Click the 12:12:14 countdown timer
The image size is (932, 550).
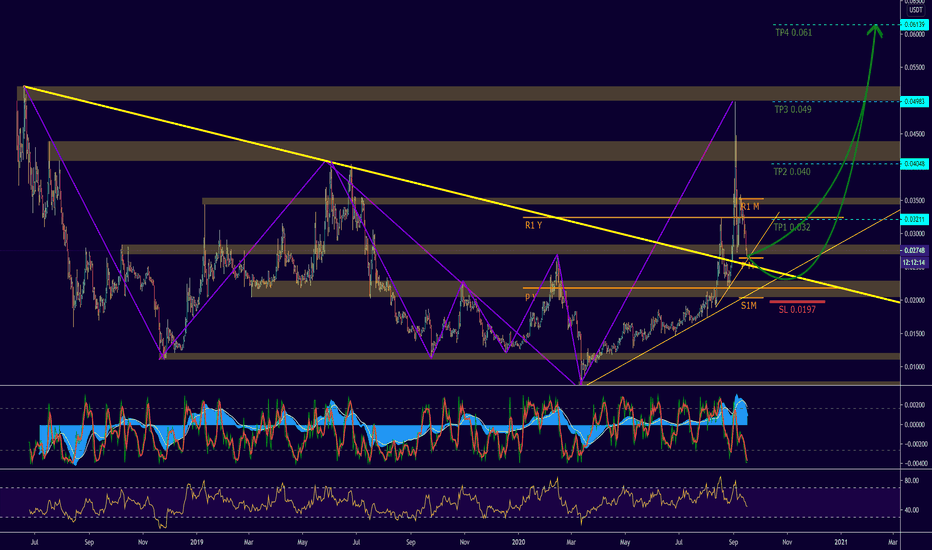914,262
